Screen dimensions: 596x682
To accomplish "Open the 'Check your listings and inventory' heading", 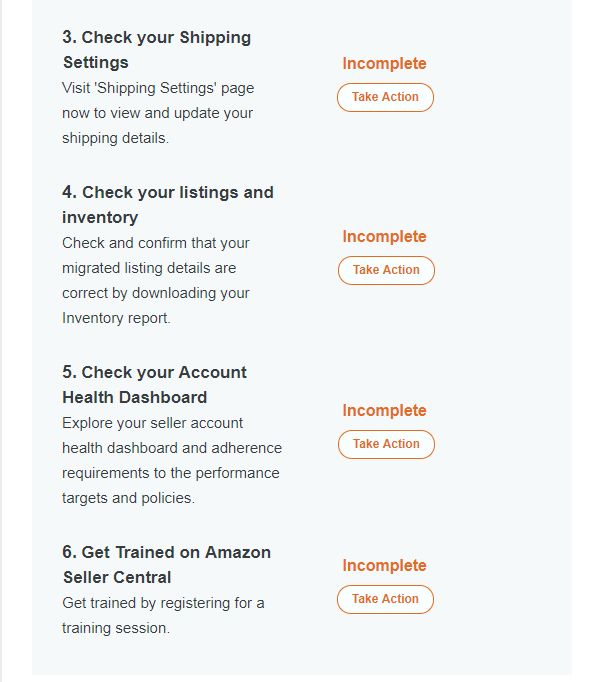I will pyautogui.click(x=168, y=205).
